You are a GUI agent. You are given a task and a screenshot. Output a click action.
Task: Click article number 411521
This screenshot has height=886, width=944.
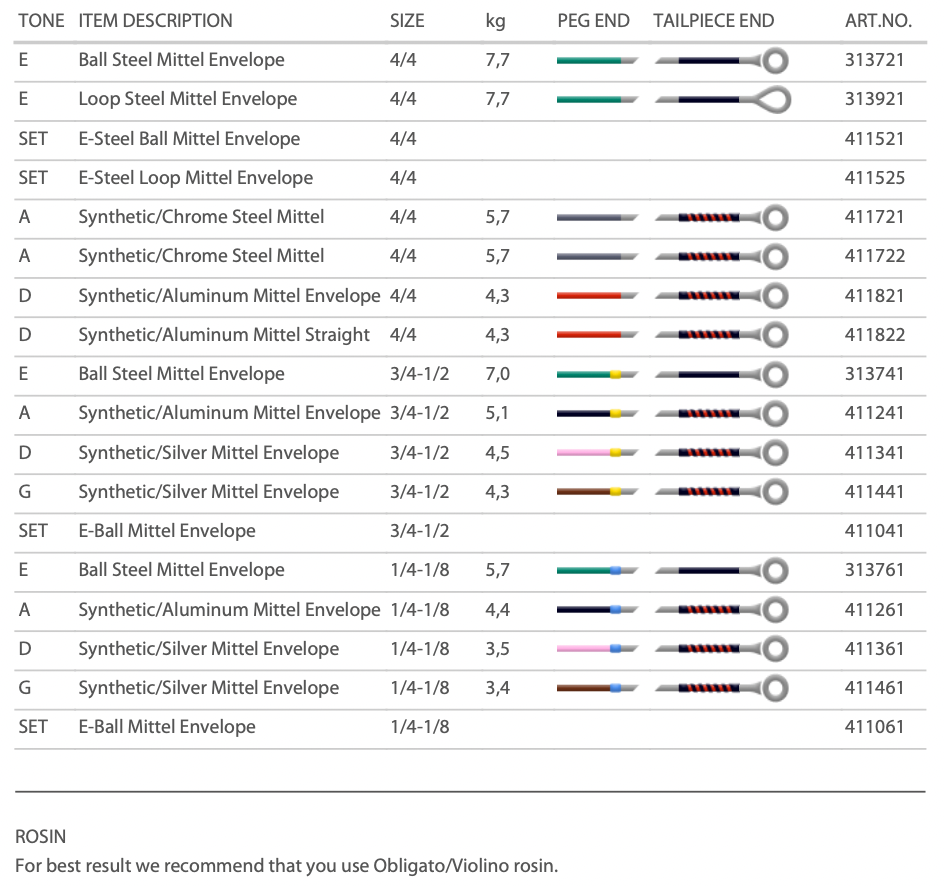pos(874,138)
